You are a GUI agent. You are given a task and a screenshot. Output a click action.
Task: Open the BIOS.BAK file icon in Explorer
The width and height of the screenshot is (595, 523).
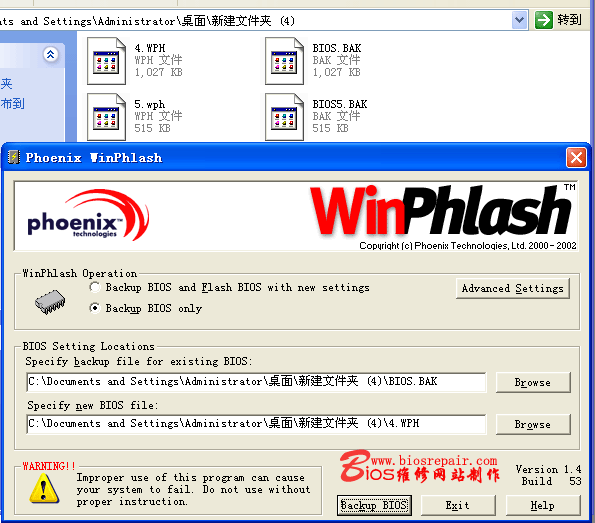coord(284,61)
